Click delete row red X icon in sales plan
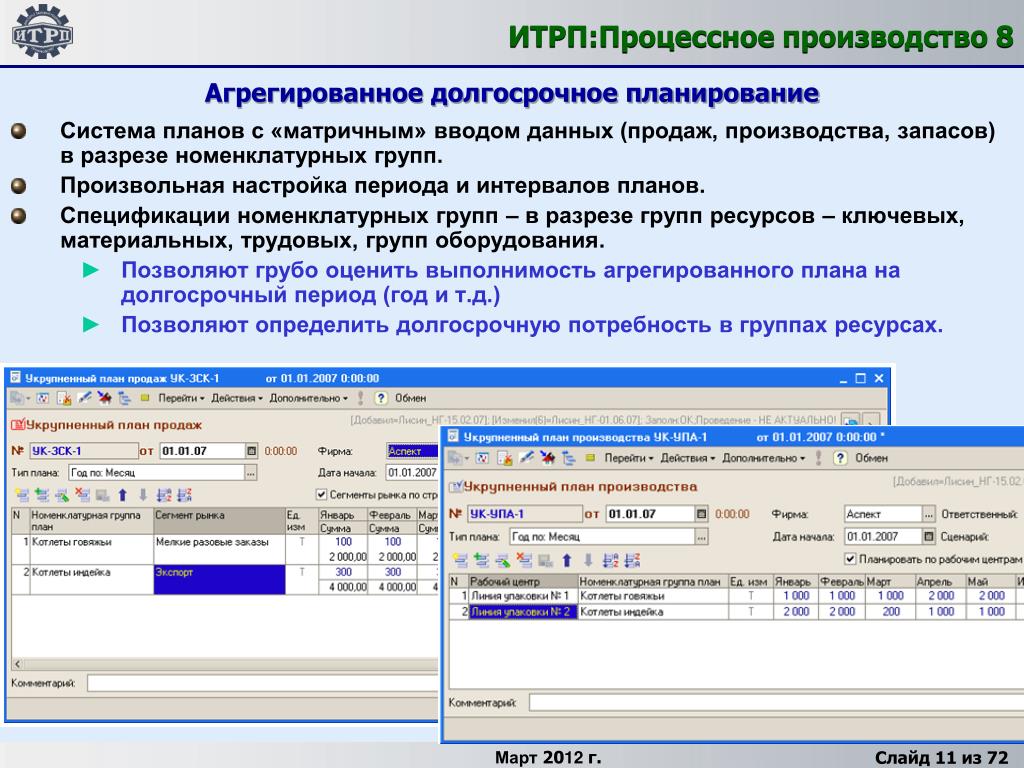This screenshot has width=1024, height=768. coord(82,495)
